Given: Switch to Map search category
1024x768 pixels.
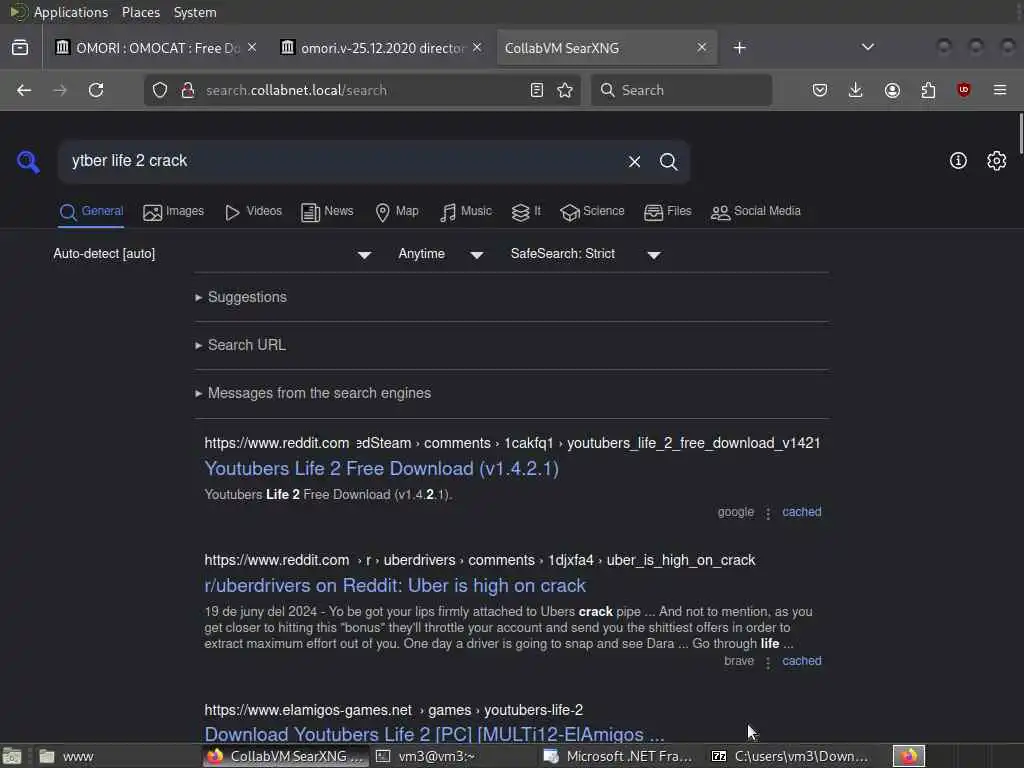Looking at the screenshot, I should click(396, 212).
